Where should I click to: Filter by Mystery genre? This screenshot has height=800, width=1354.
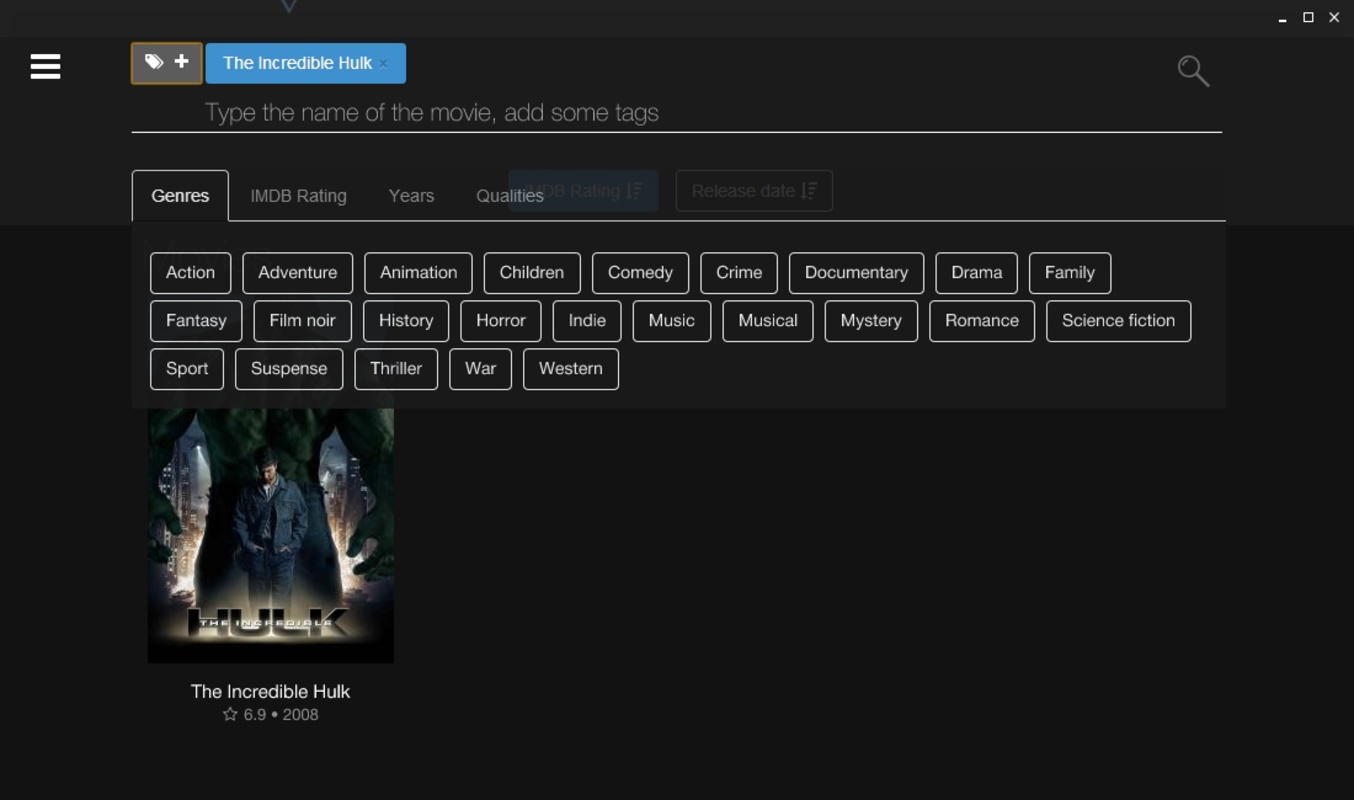871,321
